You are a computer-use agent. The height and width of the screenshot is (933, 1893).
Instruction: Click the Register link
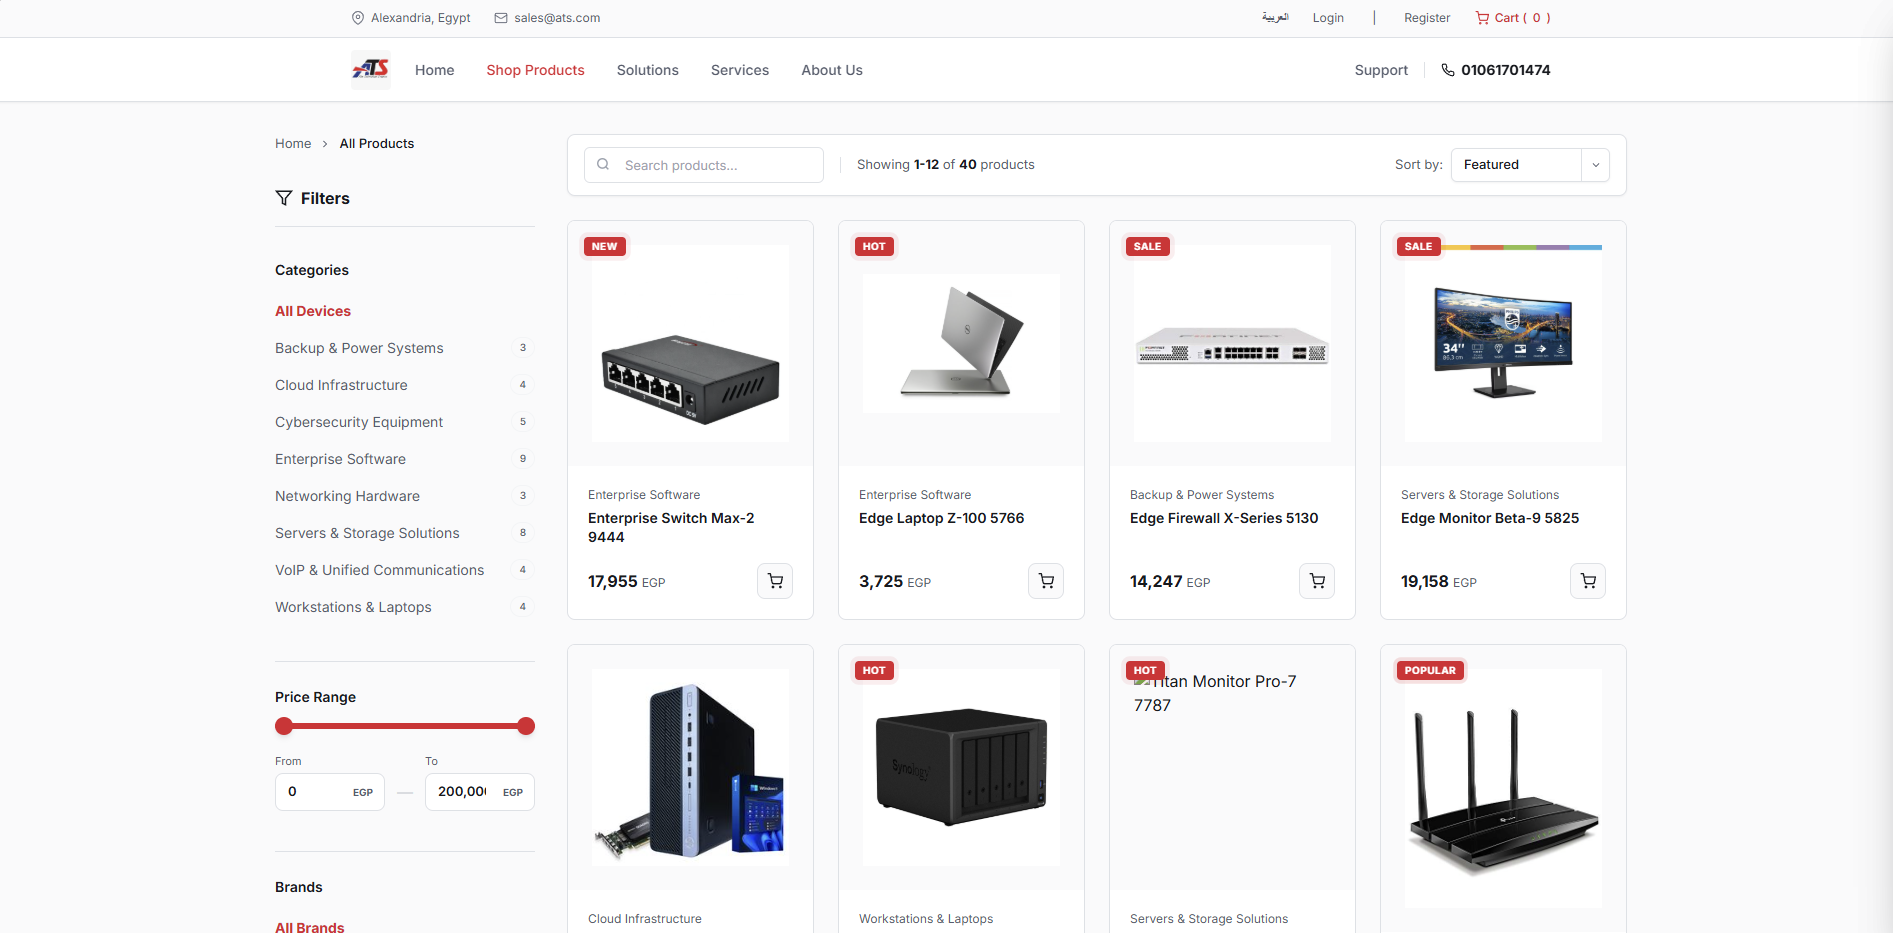point(1426,18)
